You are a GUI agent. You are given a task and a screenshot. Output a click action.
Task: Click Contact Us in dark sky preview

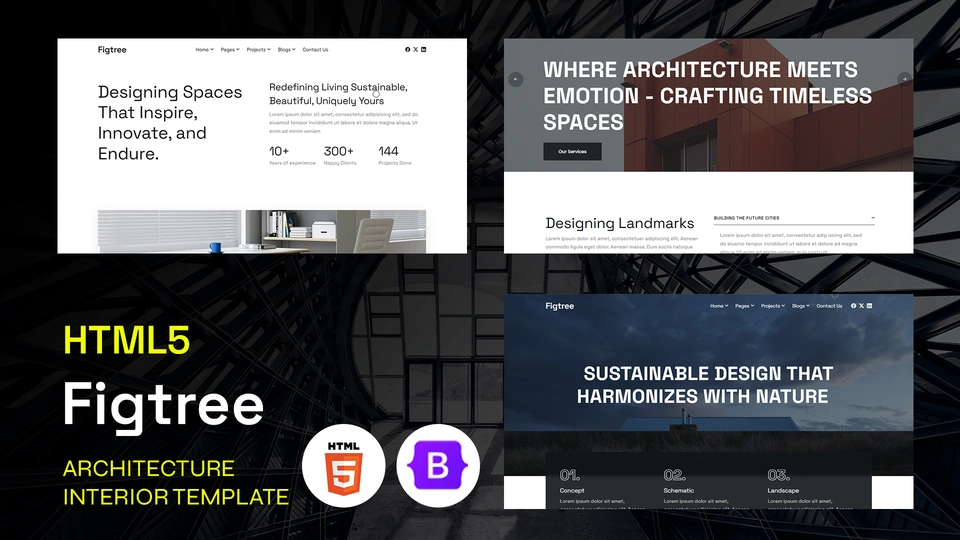tap(829, 306)
